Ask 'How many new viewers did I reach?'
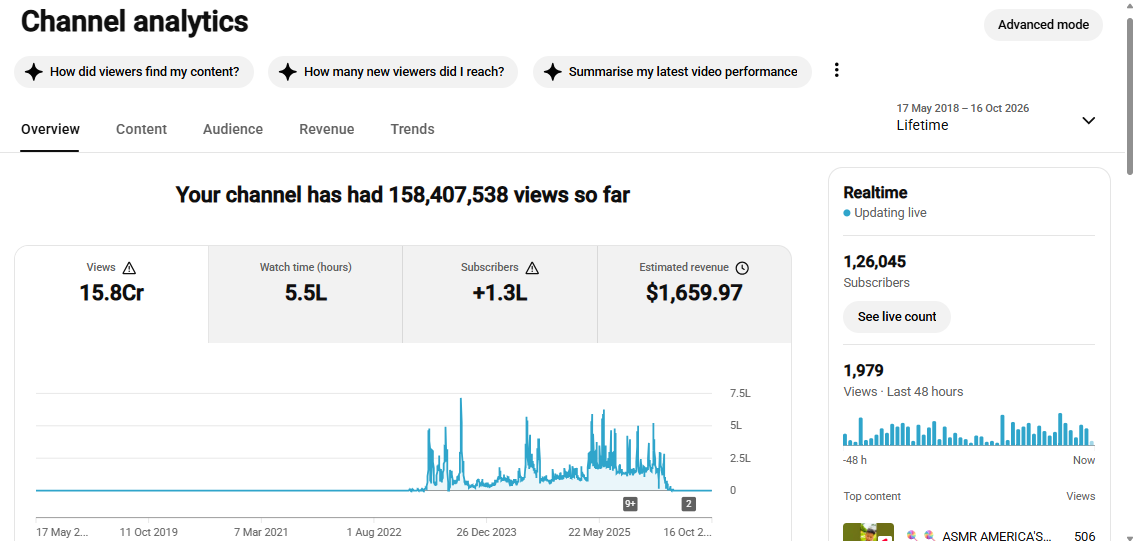The height and width of the screenshot is (541, 1134). pos(393,72)
